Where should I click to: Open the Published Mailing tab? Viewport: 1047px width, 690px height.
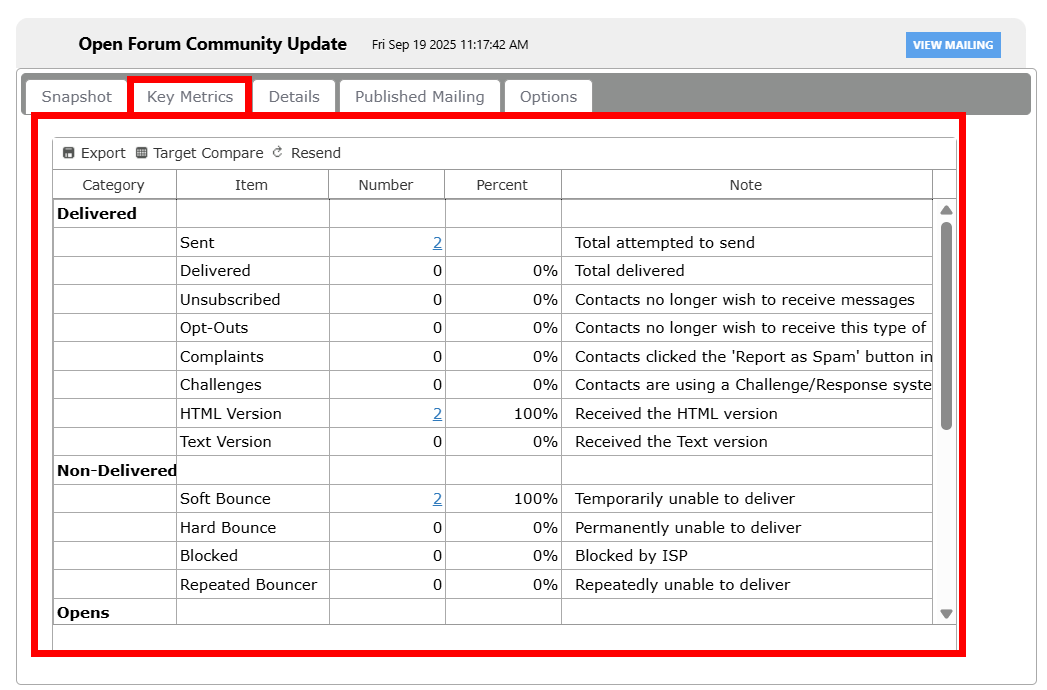pyautogui.click(x=419, y=97)
